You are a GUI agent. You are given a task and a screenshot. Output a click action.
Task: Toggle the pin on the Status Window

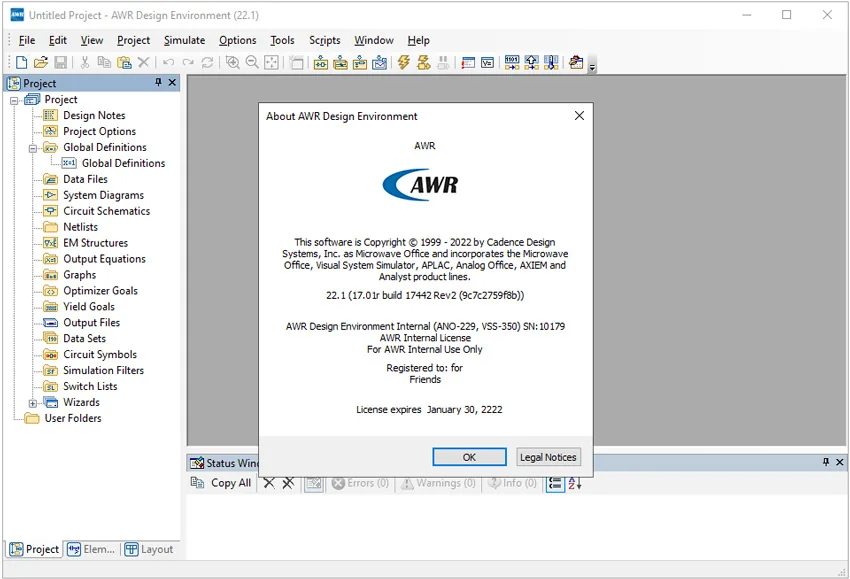pyautogui.click(x=826, y=462)
